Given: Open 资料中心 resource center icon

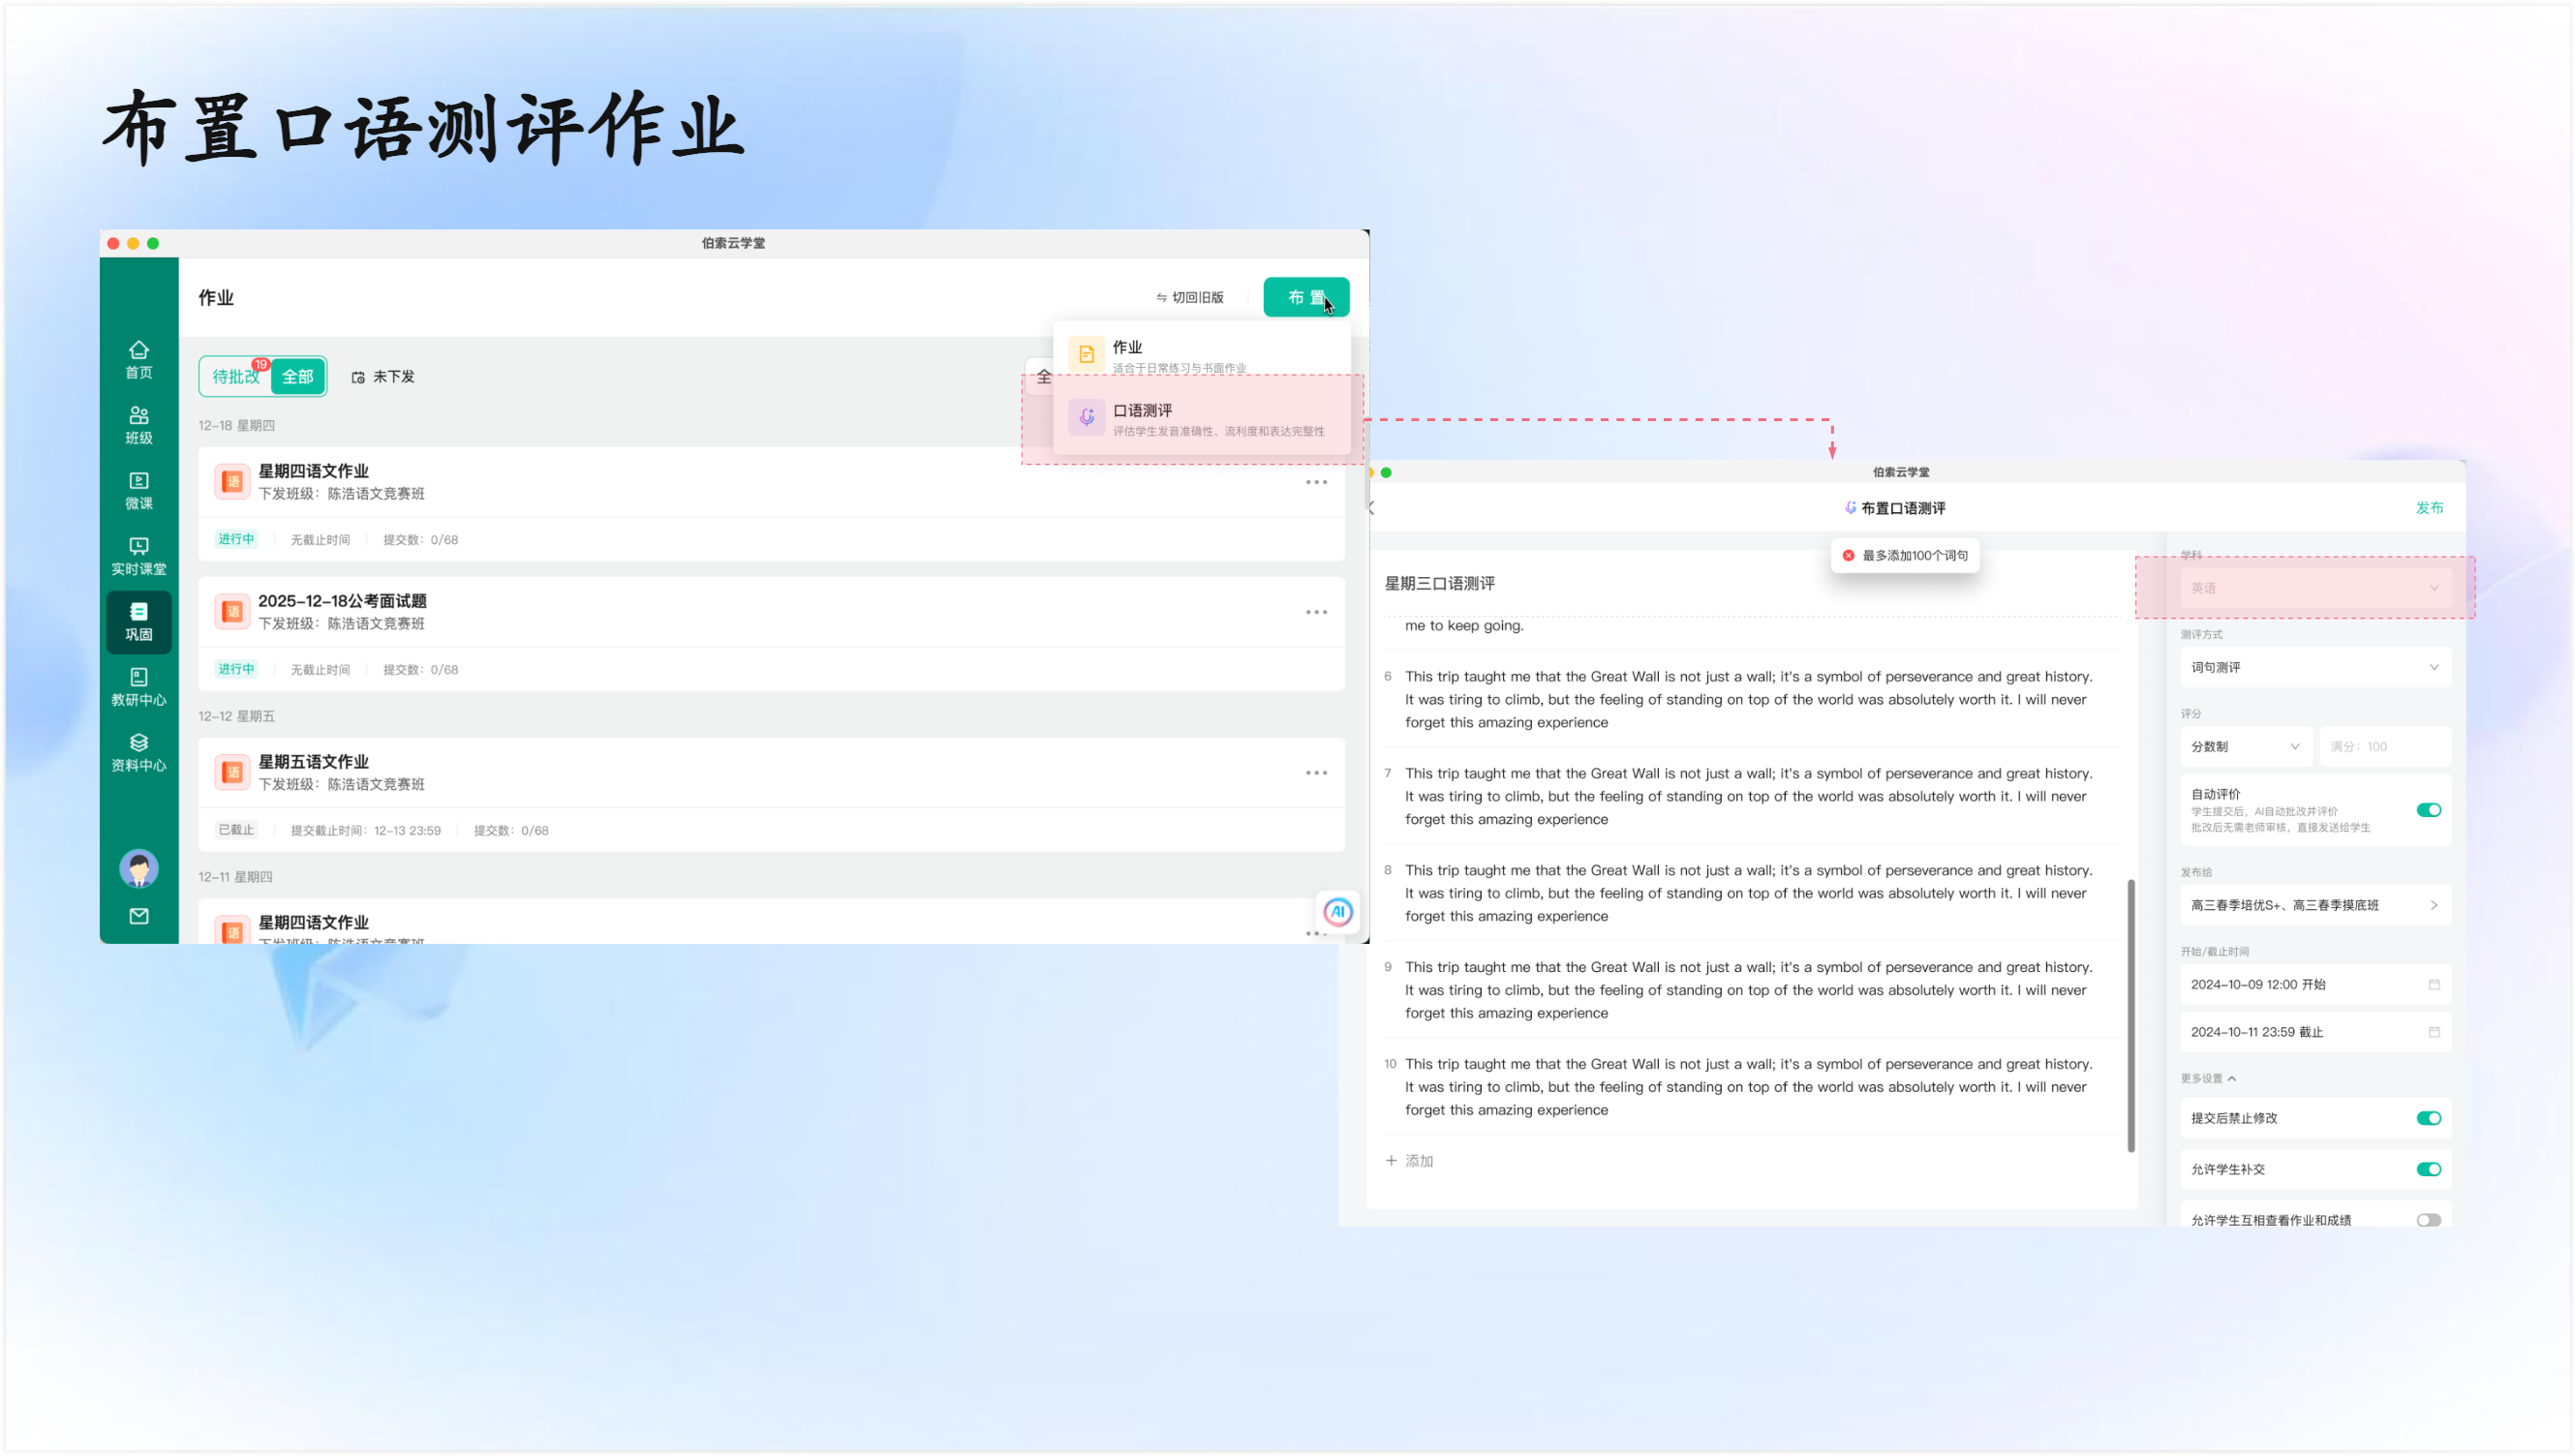Looking at the screenshot, I should tap(139, 752).
